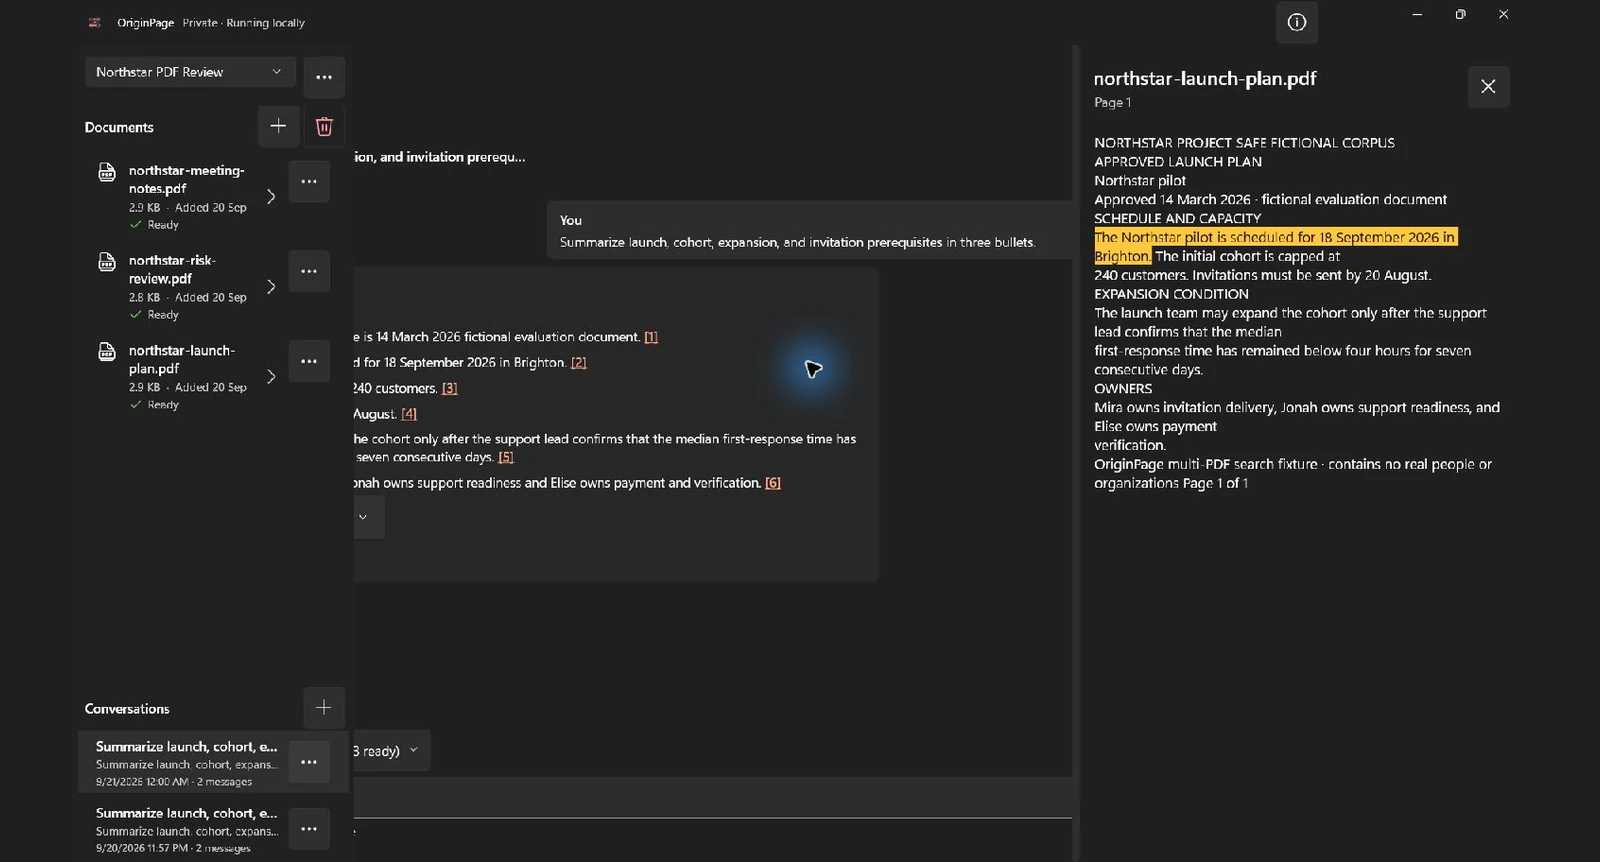Start a new conversation with the plus button
The width and height of the screenshot is (1600, 862).
(324, 707)
